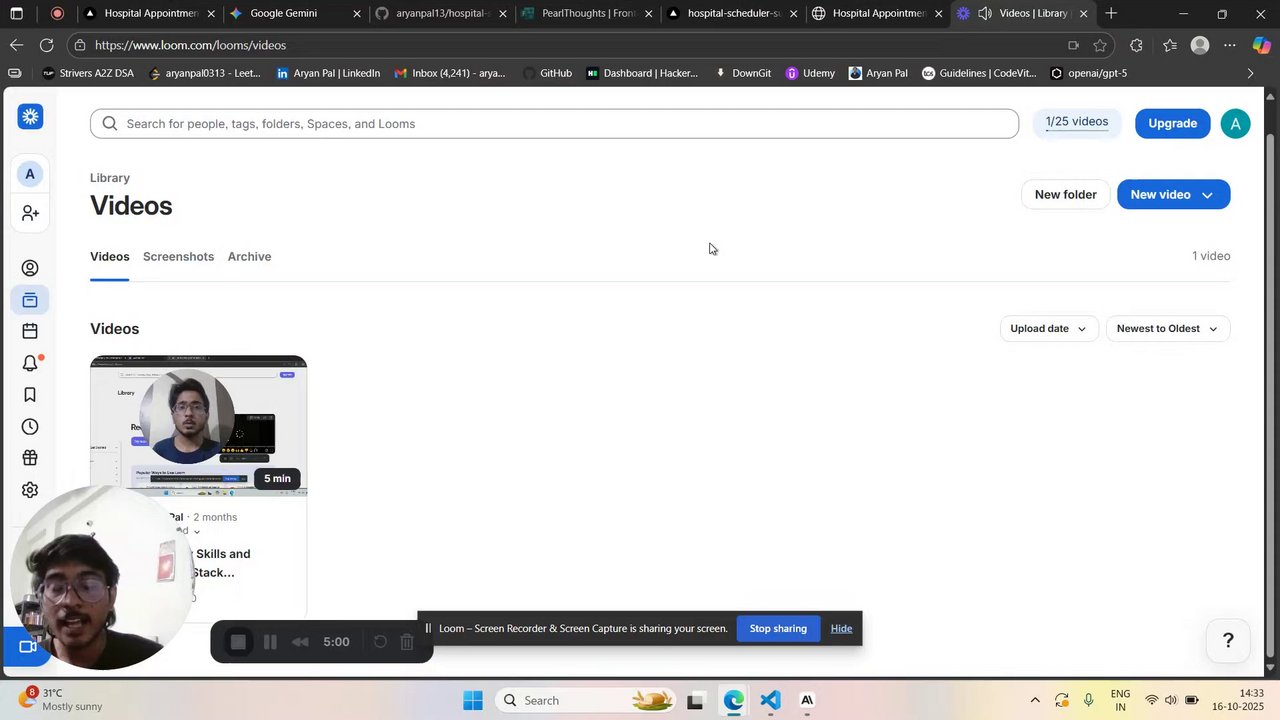
Task: Select the Library icon in sidebar
Action: 30,300
